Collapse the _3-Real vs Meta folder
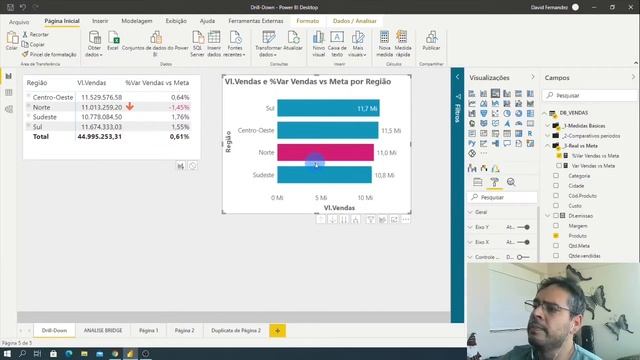 [548, 146]
